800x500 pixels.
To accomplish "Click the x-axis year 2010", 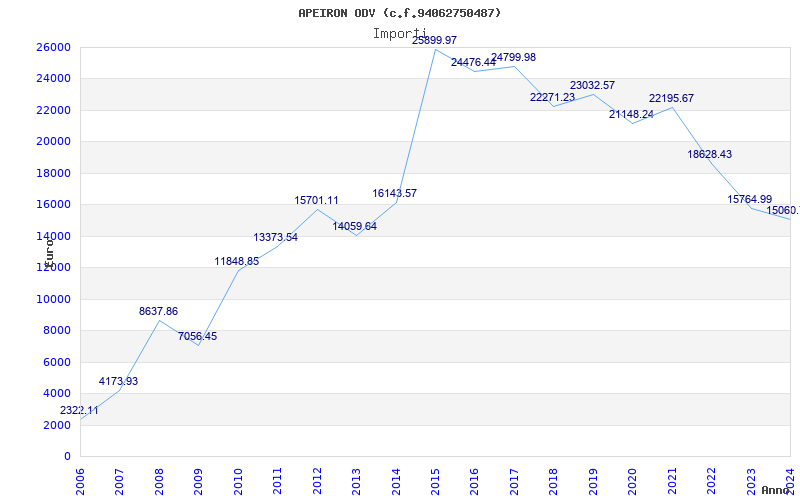I will pyautogui.click(x=238, y=480).
